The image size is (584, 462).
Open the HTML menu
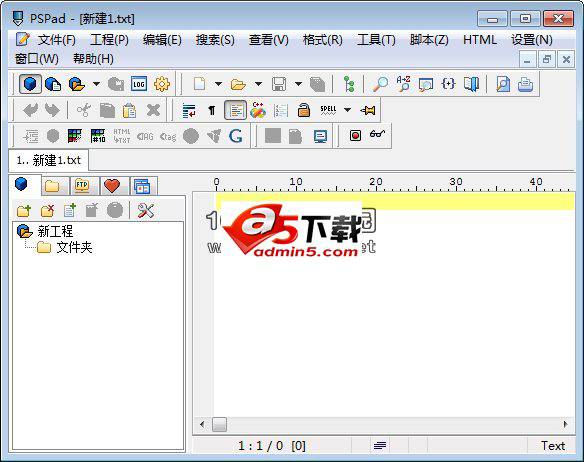click(480, 39)
